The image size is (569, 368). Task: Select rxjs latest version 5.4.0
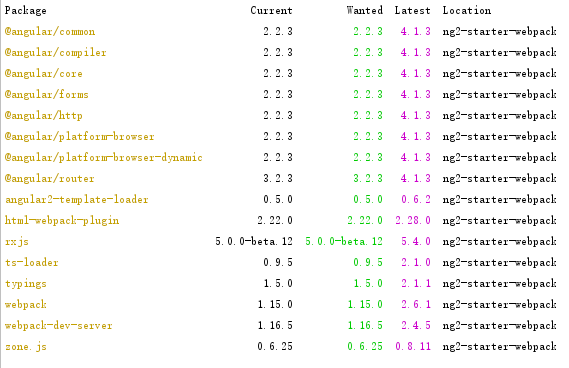pyautogui.click(x=416, y=242)
